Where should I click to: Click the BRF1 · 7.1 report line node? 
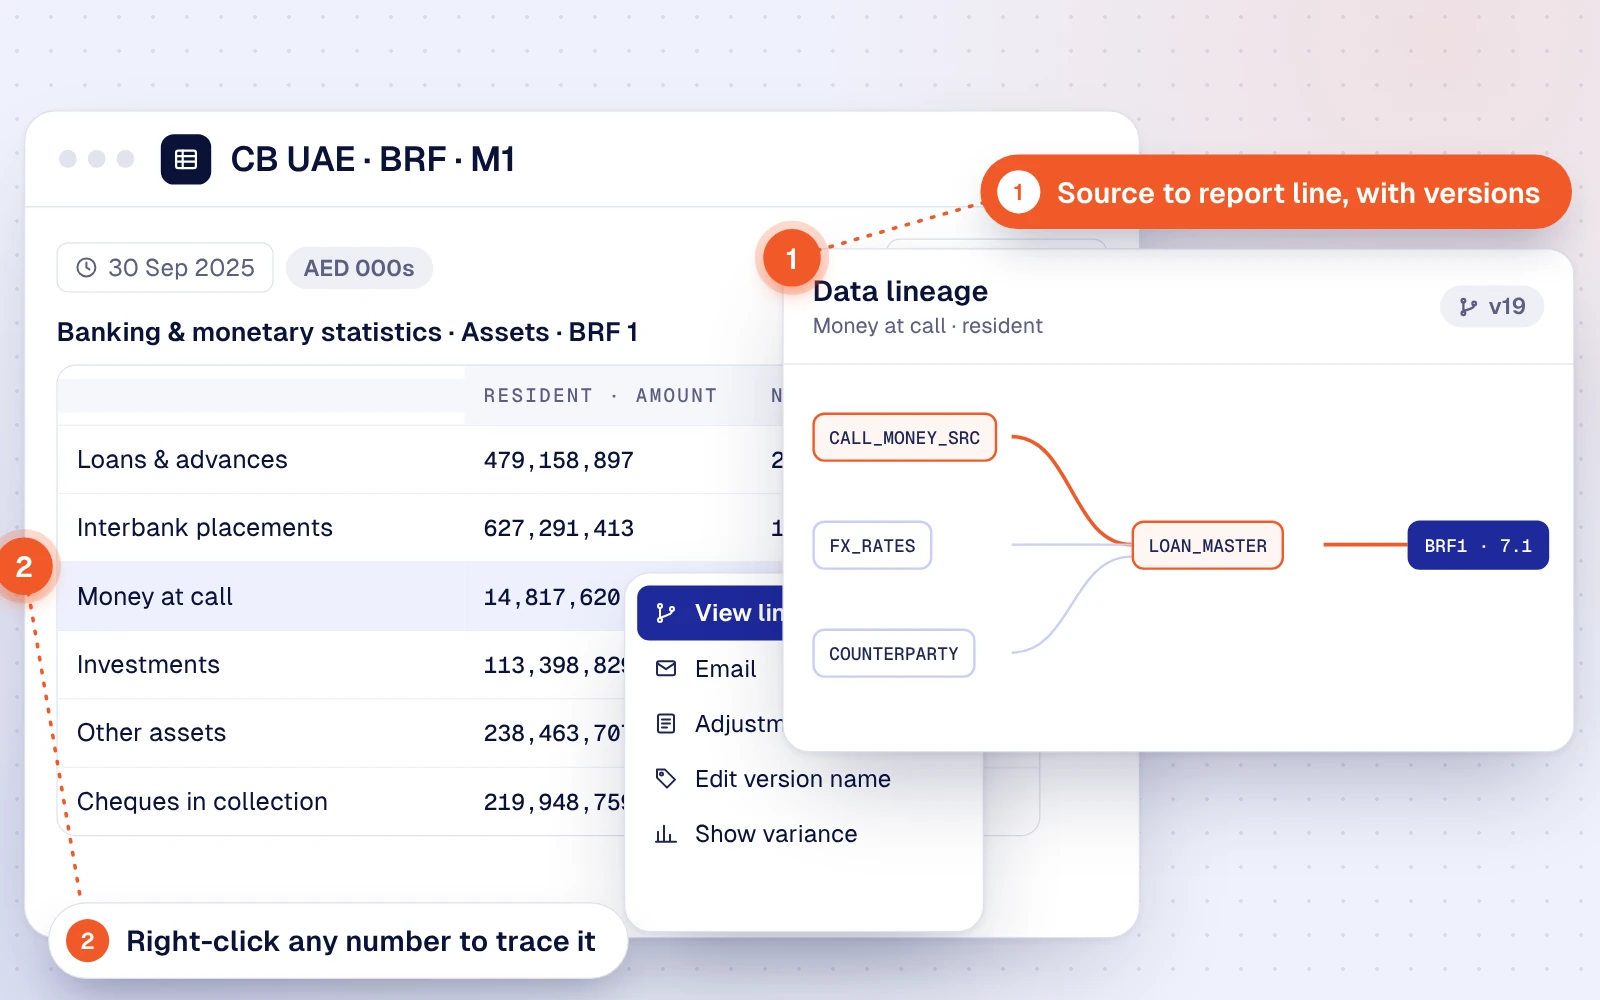[1478, 546]
